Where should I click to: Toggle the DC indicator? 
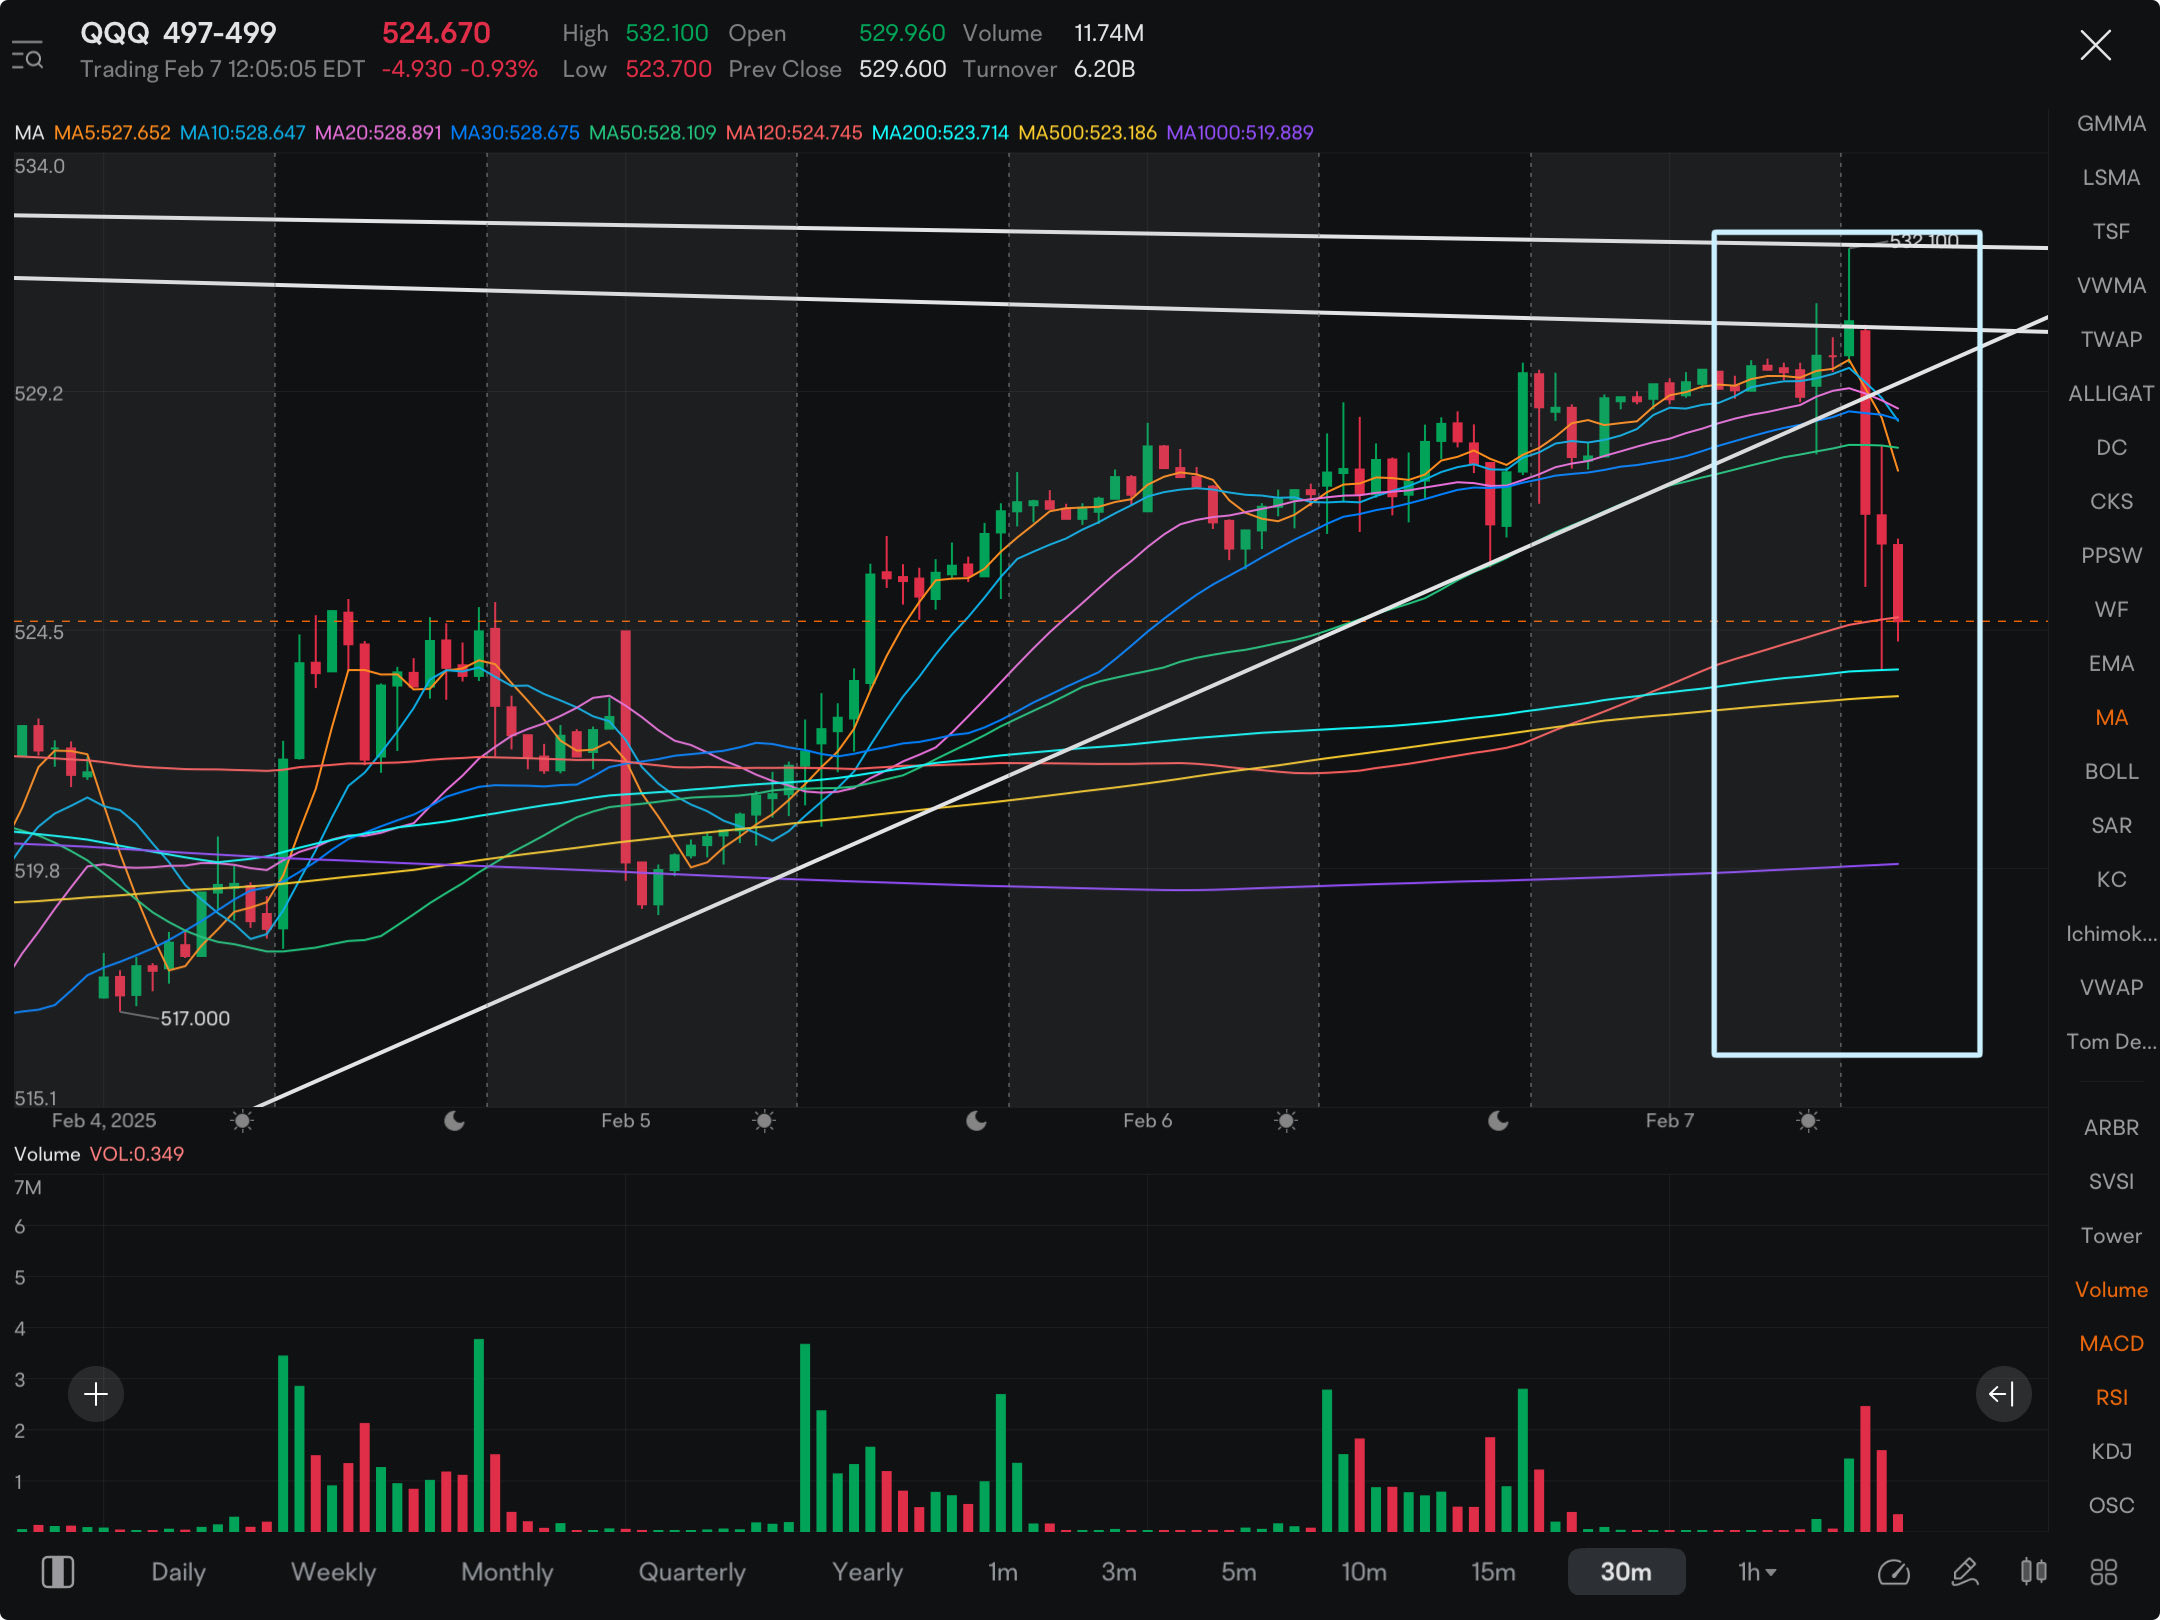point(2111,448)
